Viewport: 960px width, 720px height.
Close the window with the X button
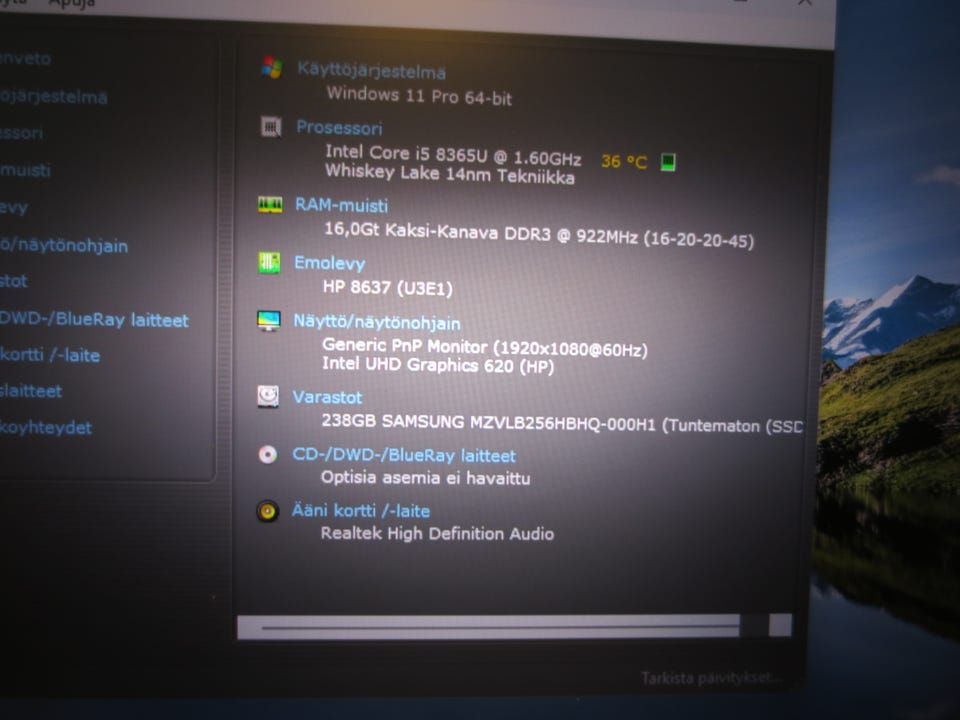click(804, 3)
